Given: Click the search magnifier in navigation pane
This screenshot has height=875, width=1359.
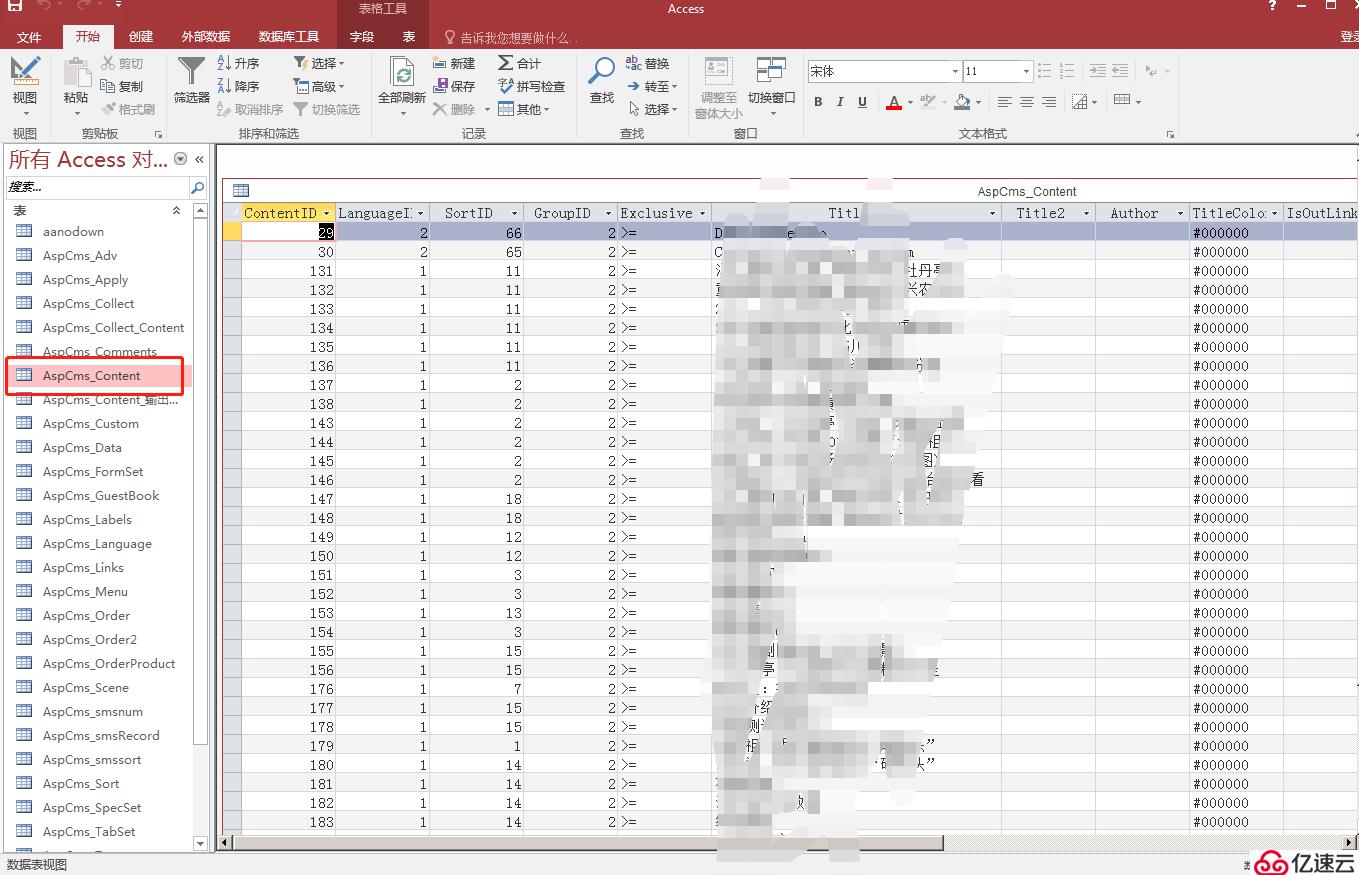Looking at the screenshot, I should (x=197, y=187).
